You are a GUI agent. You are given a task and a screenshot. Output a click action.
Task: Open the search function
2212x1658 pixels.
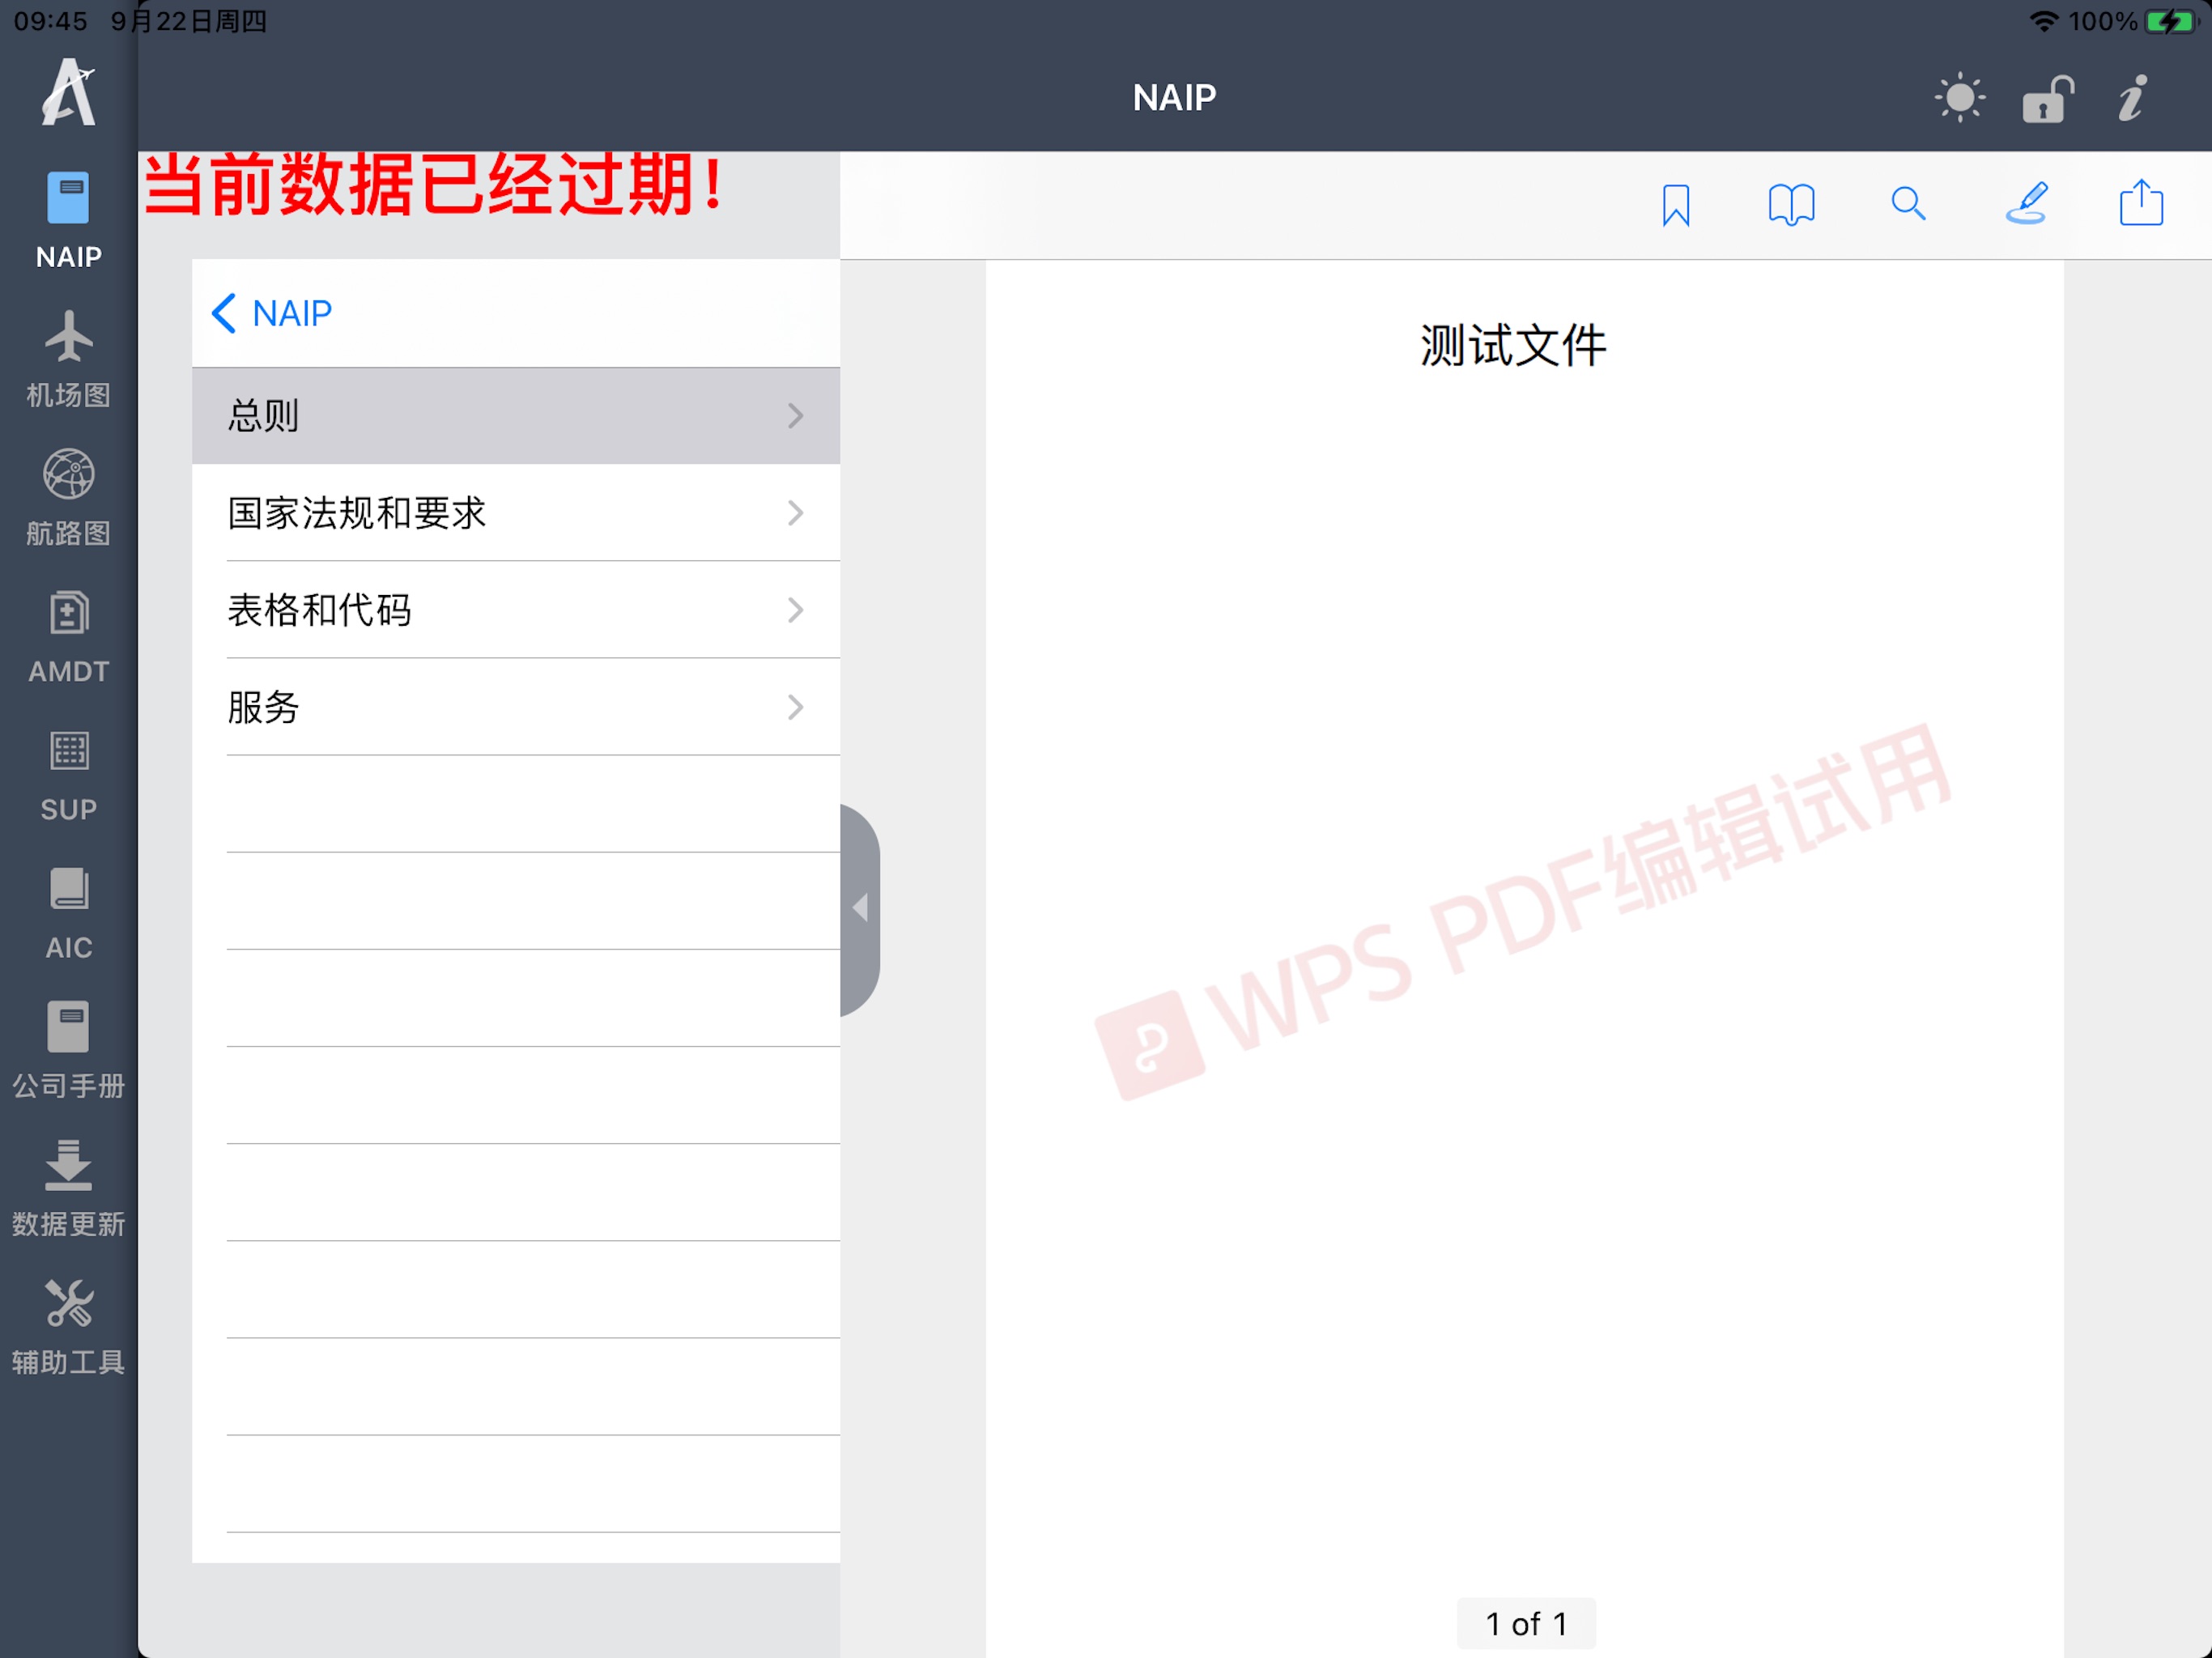1909,204
